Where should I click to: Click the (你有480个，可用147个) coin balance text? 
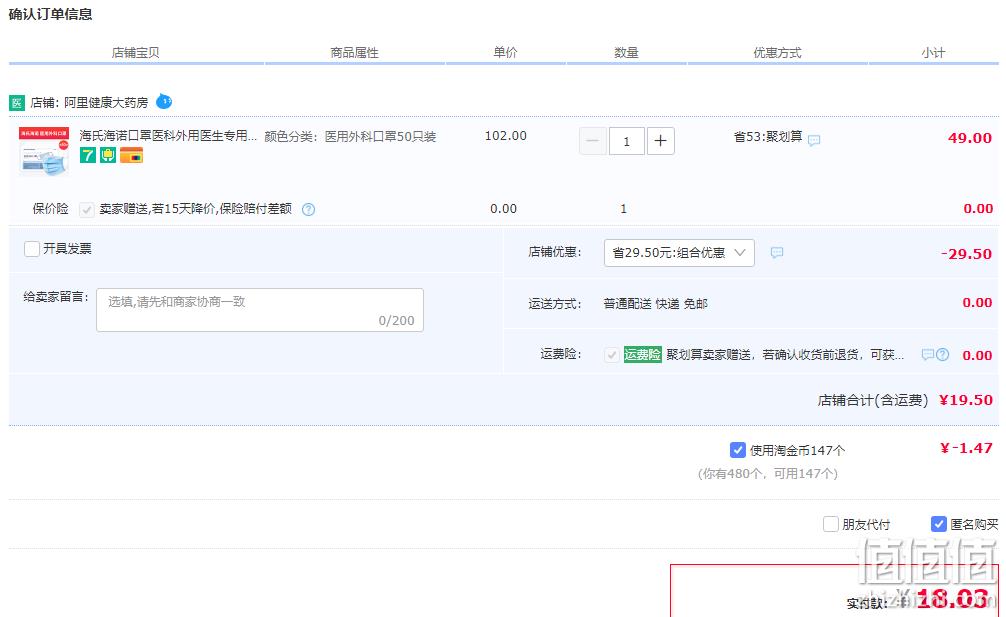tap(768, 473)
